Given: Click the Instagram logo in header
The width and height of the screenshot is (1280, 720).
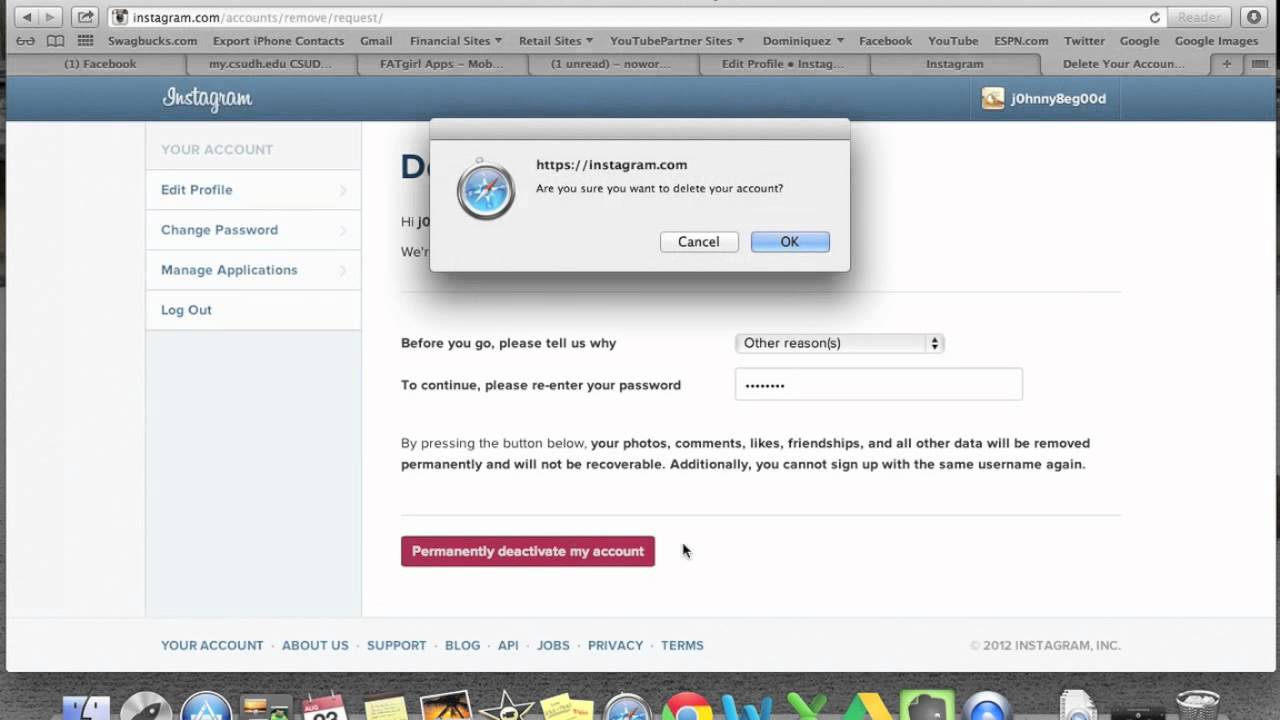Looking at the screenshot, I should [207, 98].
